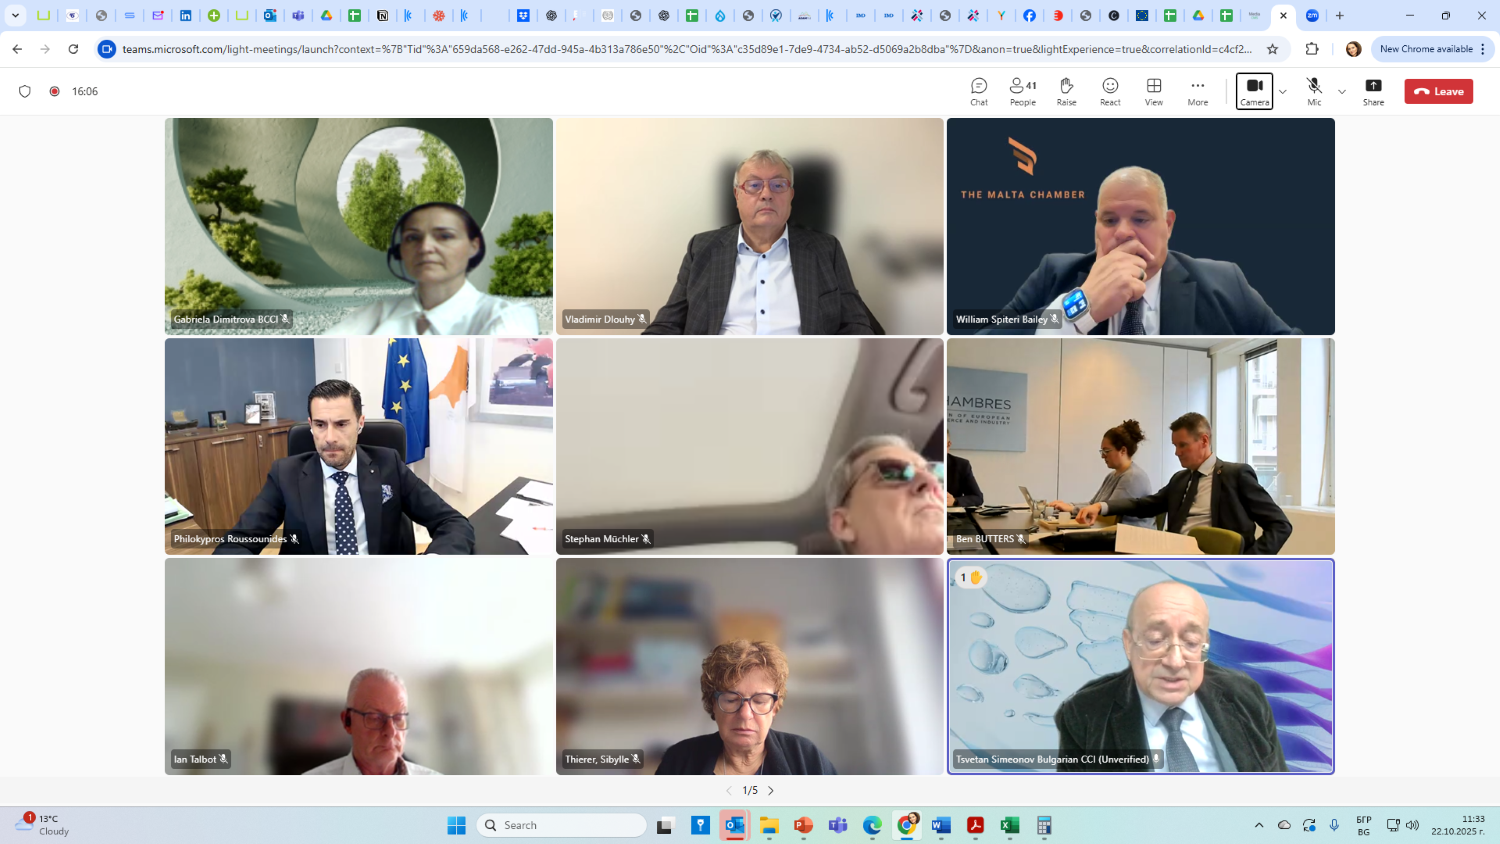The image size is (1500, 844).
Task: Open new browser tab
Action: click(x=1340, y=15)
